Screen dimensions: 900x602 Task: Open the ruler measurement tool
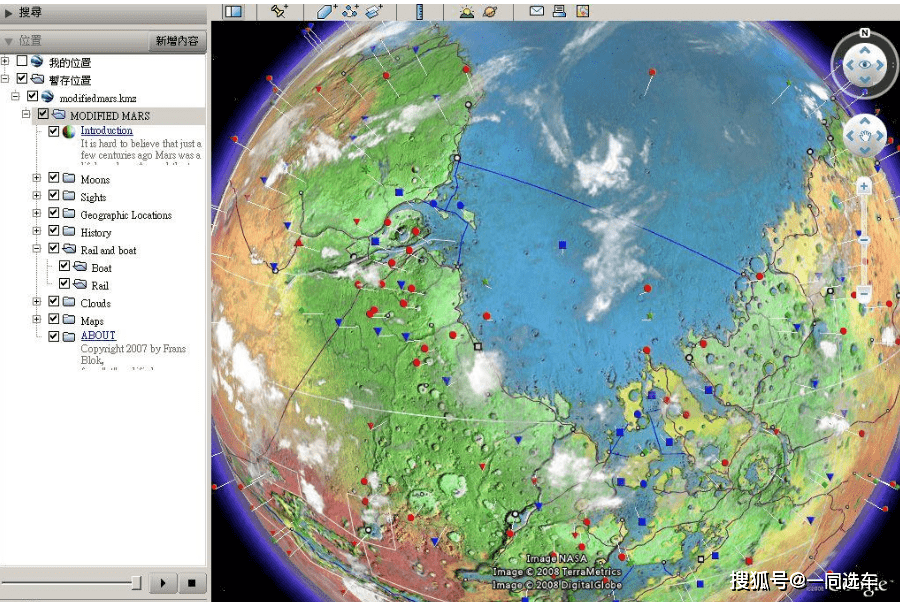click(x=420, y=11)
